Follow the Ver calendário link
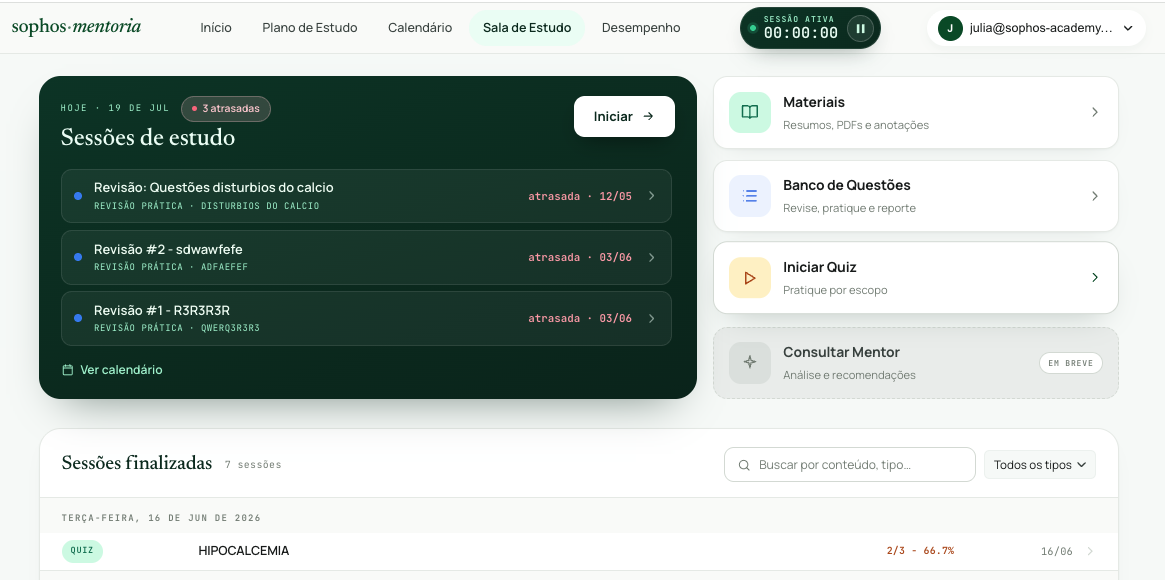Image resolution: width=1165 pixels, height=580 pixels. tap(112, 370)
